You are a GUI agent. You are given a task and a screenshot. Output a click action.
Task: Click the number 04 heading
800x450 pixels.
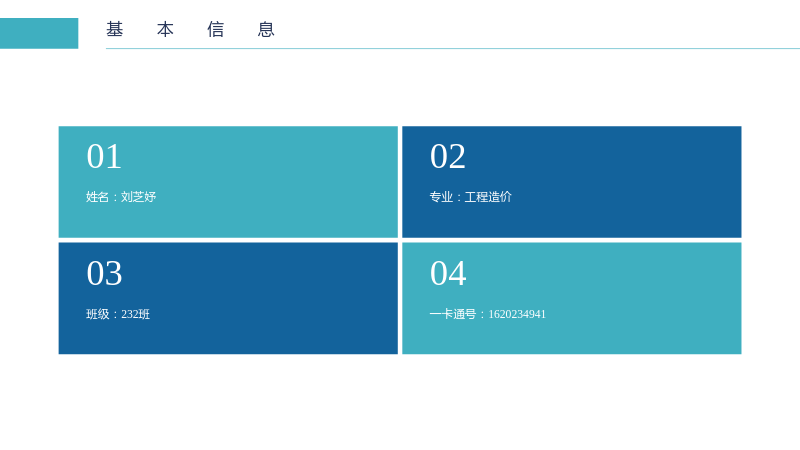pos(448,273)
